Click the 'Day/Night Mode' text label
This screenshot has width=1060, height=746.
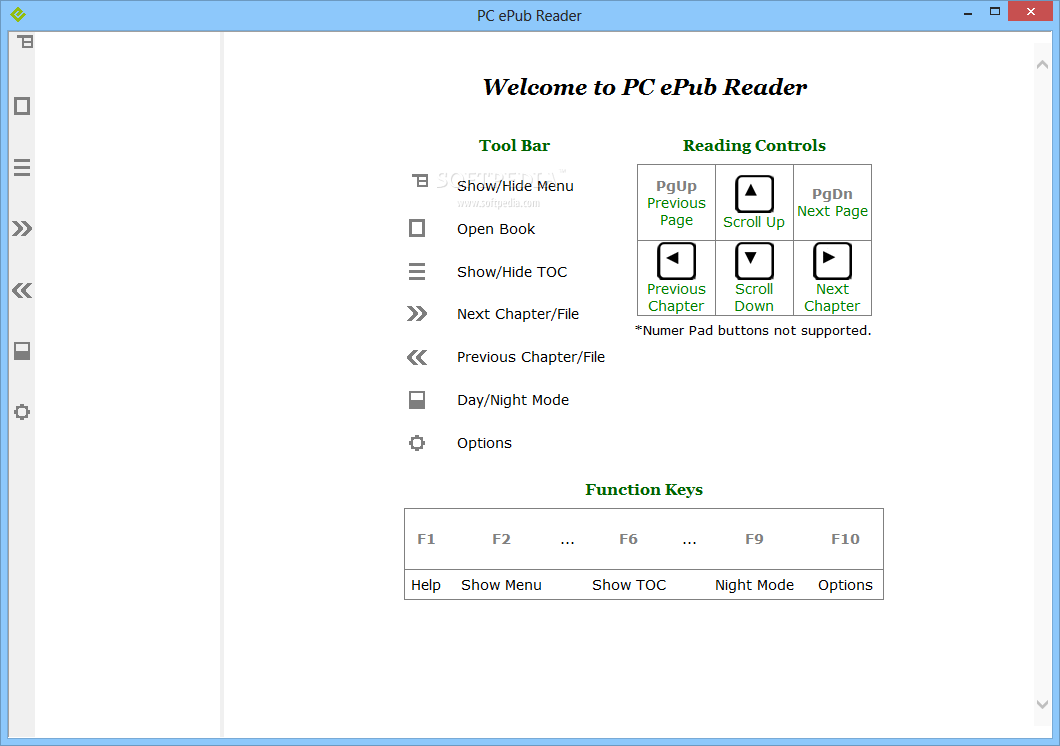(513, 400)
